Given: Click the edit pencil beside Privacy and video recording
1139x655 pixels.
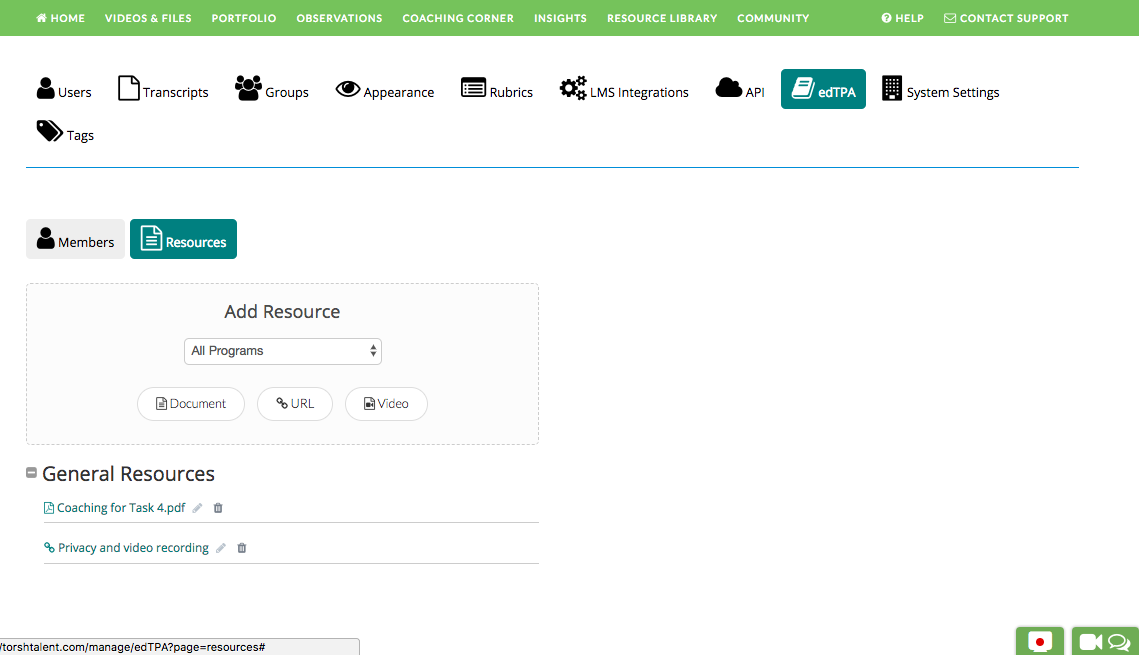Looking at the screenshot, I should (x=221, y=548).
